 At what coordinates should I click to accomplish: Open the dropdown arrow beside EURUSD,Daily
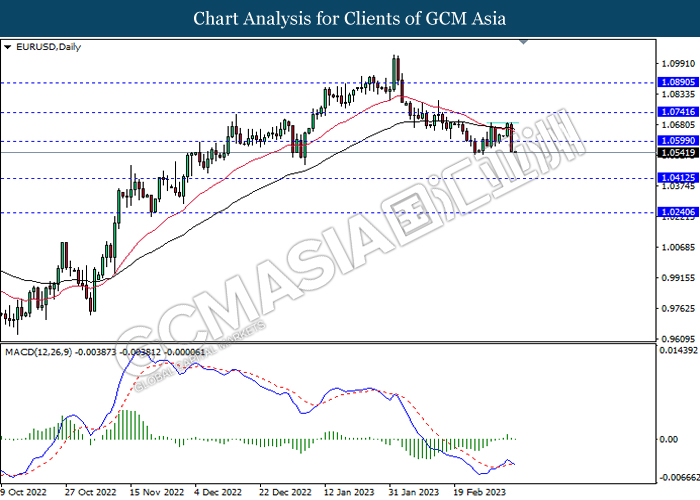[7, 47]
